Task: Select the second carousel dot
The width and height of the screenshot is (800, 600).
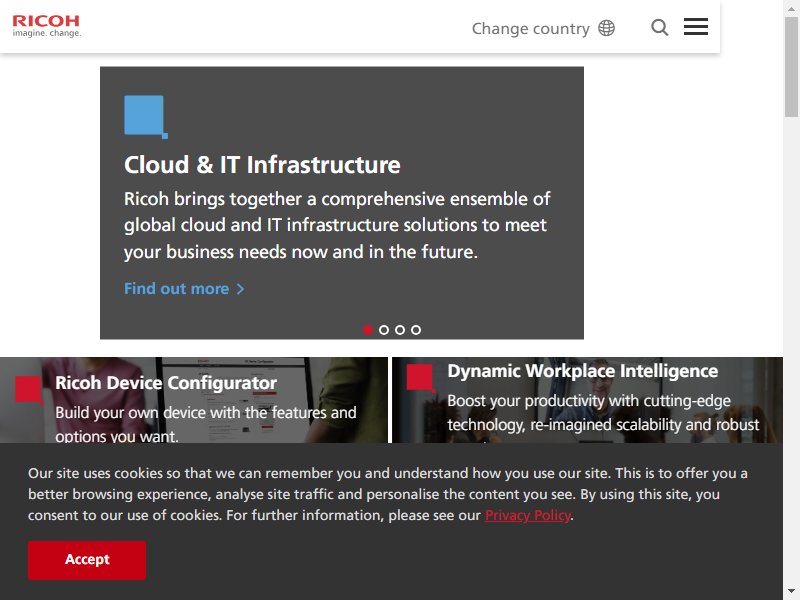Action: pos(384,330)
